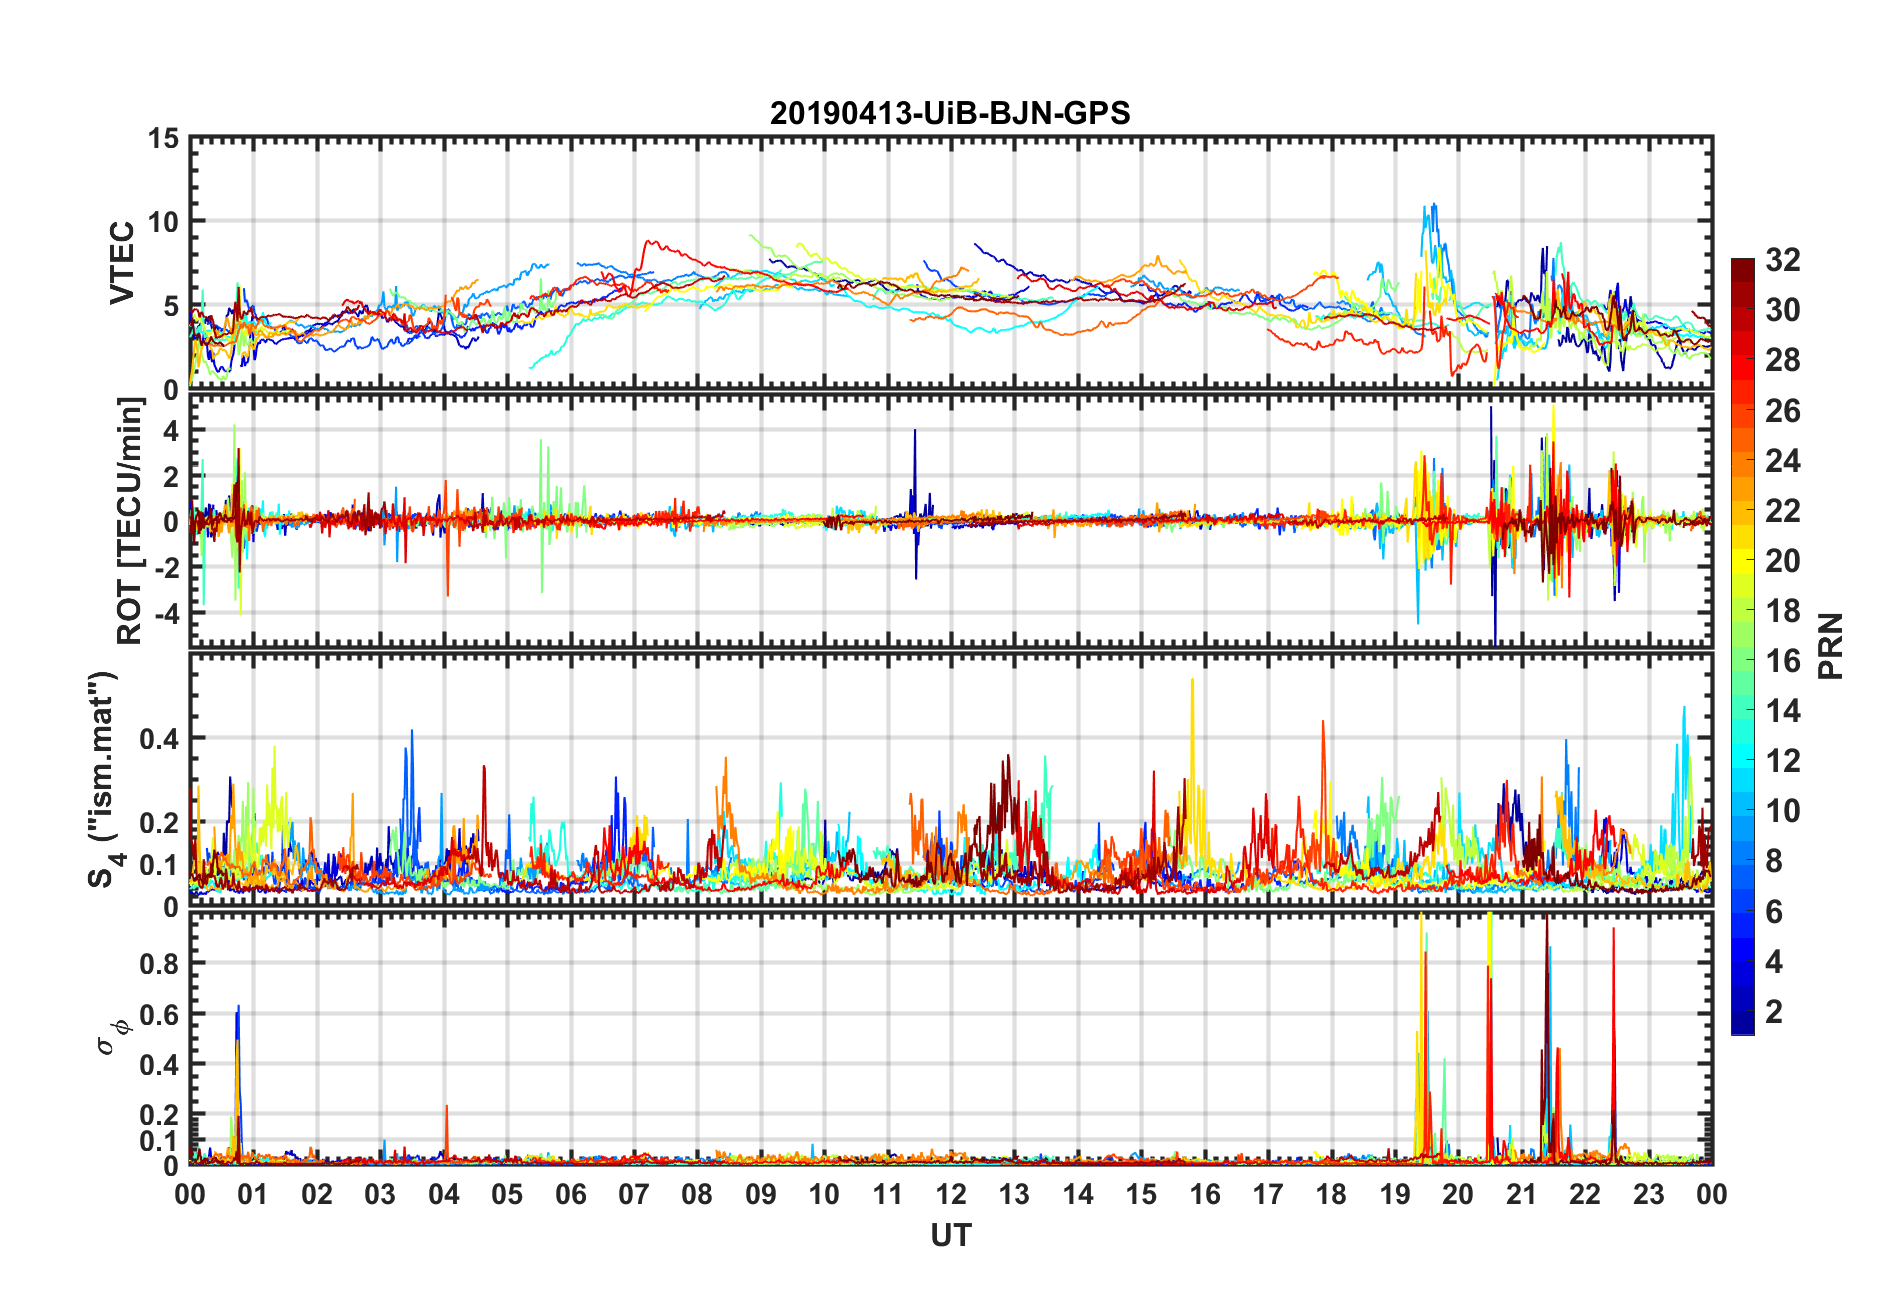Click the sigma-phi axis tick label "0.8"
The width and height of the screenshot is (1902, 1292).
click(x=160, y=963)
